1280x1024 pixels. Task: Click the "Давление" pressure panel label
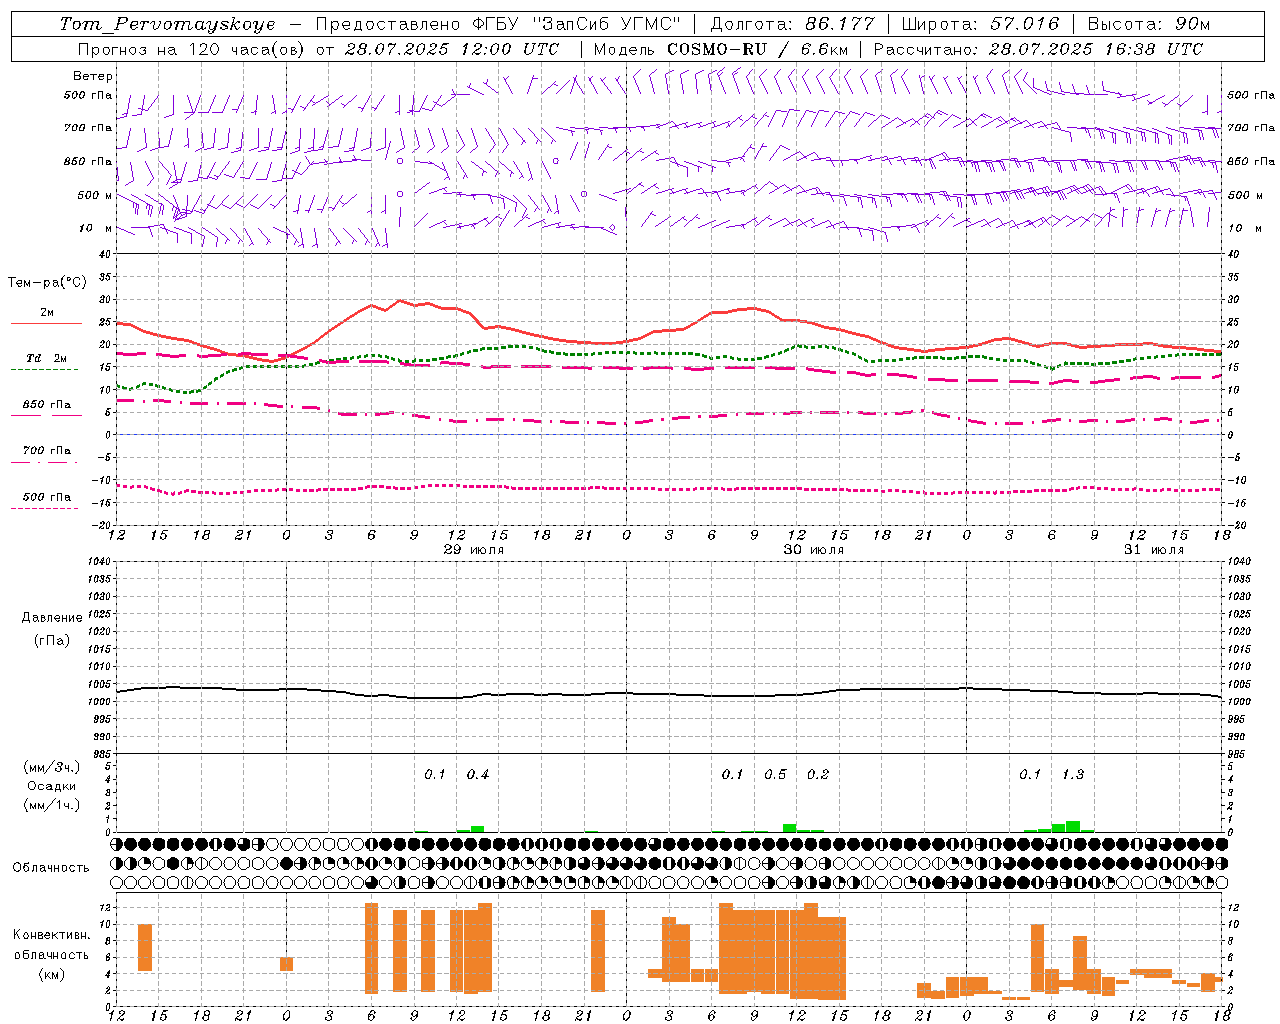(52, 618)
